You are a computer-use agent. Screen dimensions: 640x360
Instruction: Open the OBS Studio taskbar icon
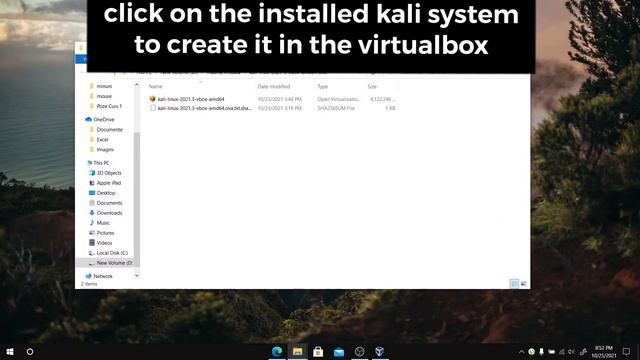coord(359,351)
